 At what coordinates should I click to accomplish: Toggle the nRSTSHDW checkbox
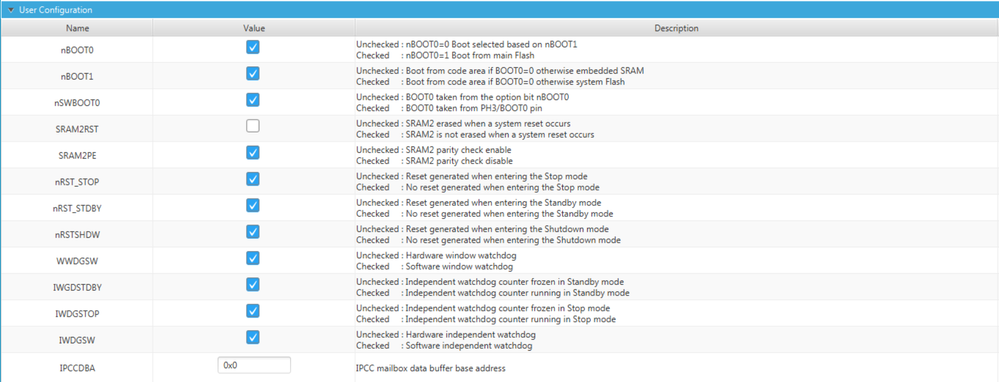coord(253,231)
